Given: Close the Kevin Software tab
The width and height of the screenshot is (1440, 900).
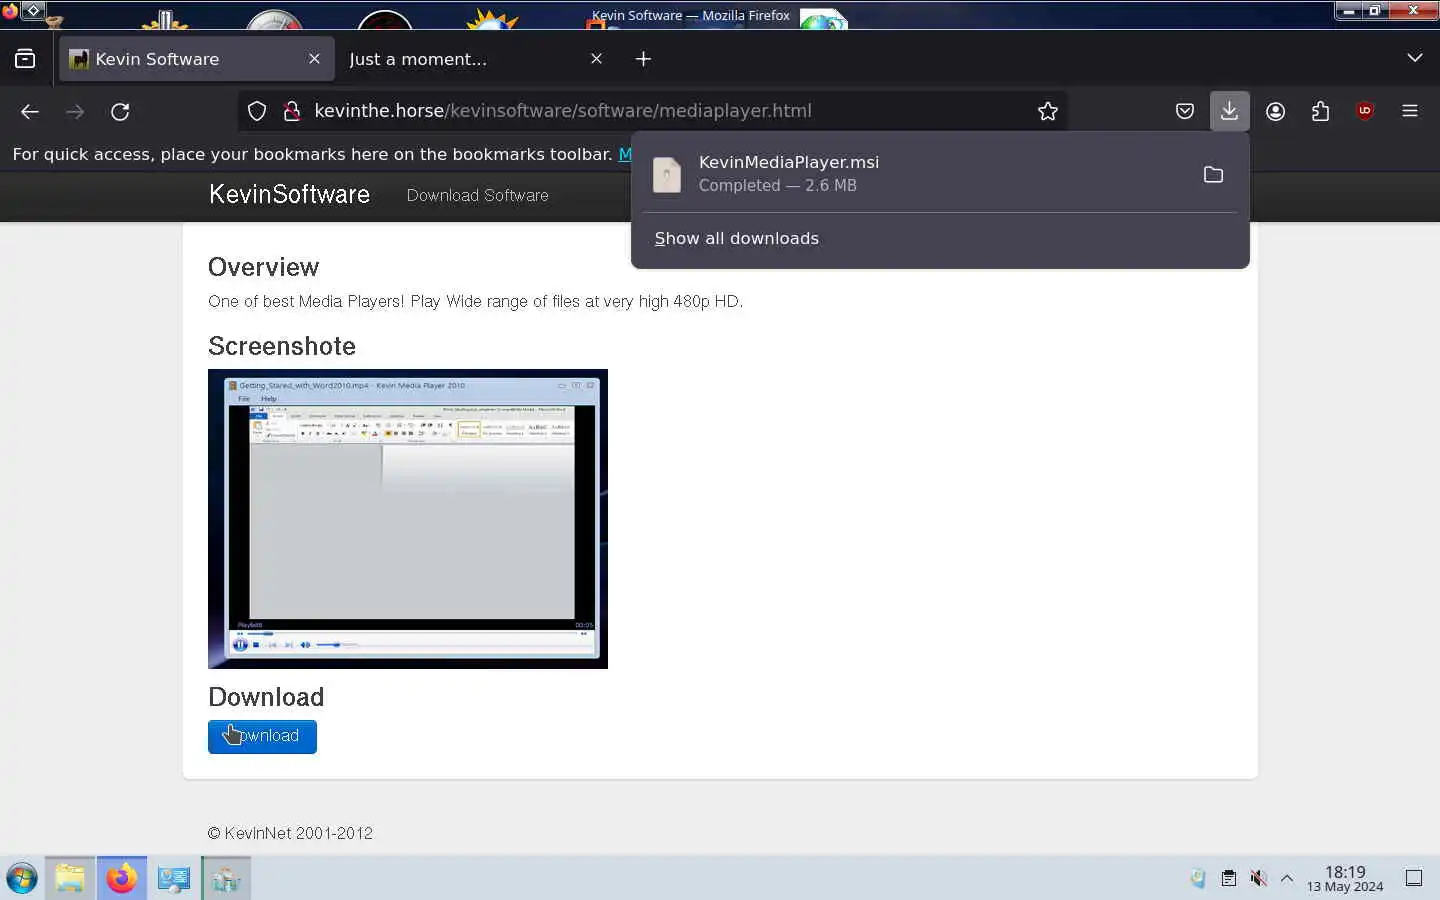Looking at the screenshot, I should point(314,59).
